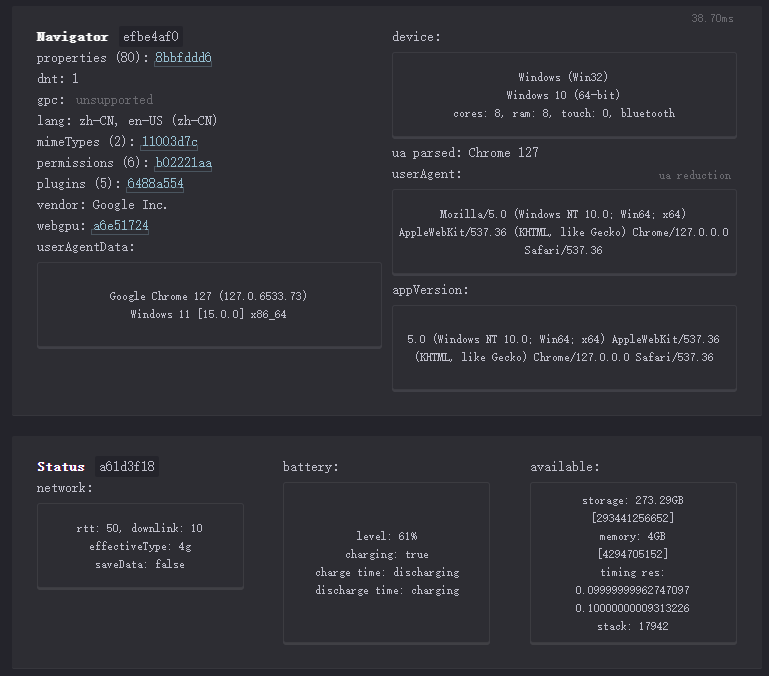Click the 'cores: 8, ram: 8, touch: 0, bluetooth' line
The height and width of the screenshot is (676, 769).
tap(564, 113)
